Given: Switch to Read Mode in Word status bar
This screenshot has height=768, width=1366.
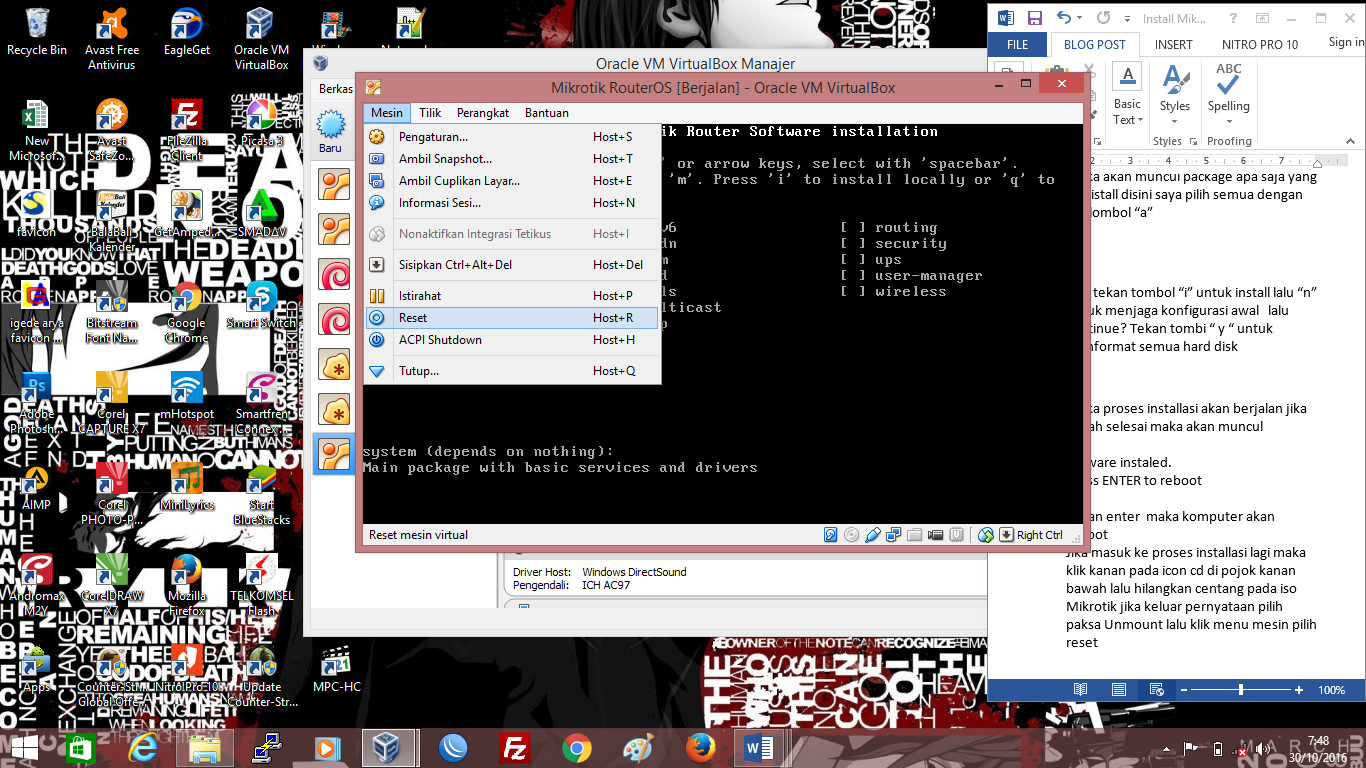Looking at the screenshot, I should pos(1080,690).
